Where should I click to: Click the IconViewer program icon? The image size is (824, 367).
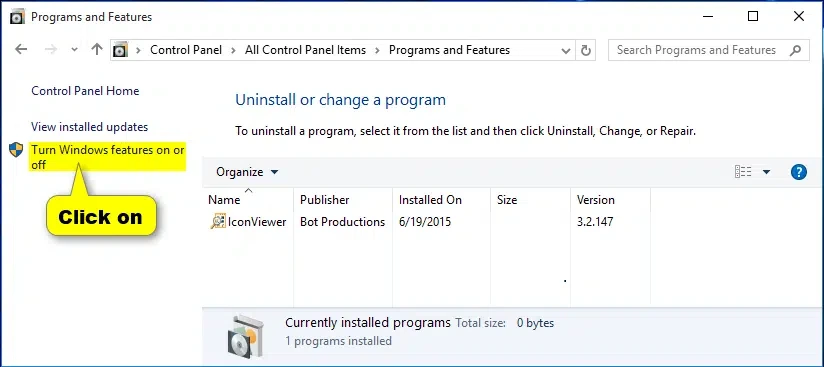pos(218,222)
